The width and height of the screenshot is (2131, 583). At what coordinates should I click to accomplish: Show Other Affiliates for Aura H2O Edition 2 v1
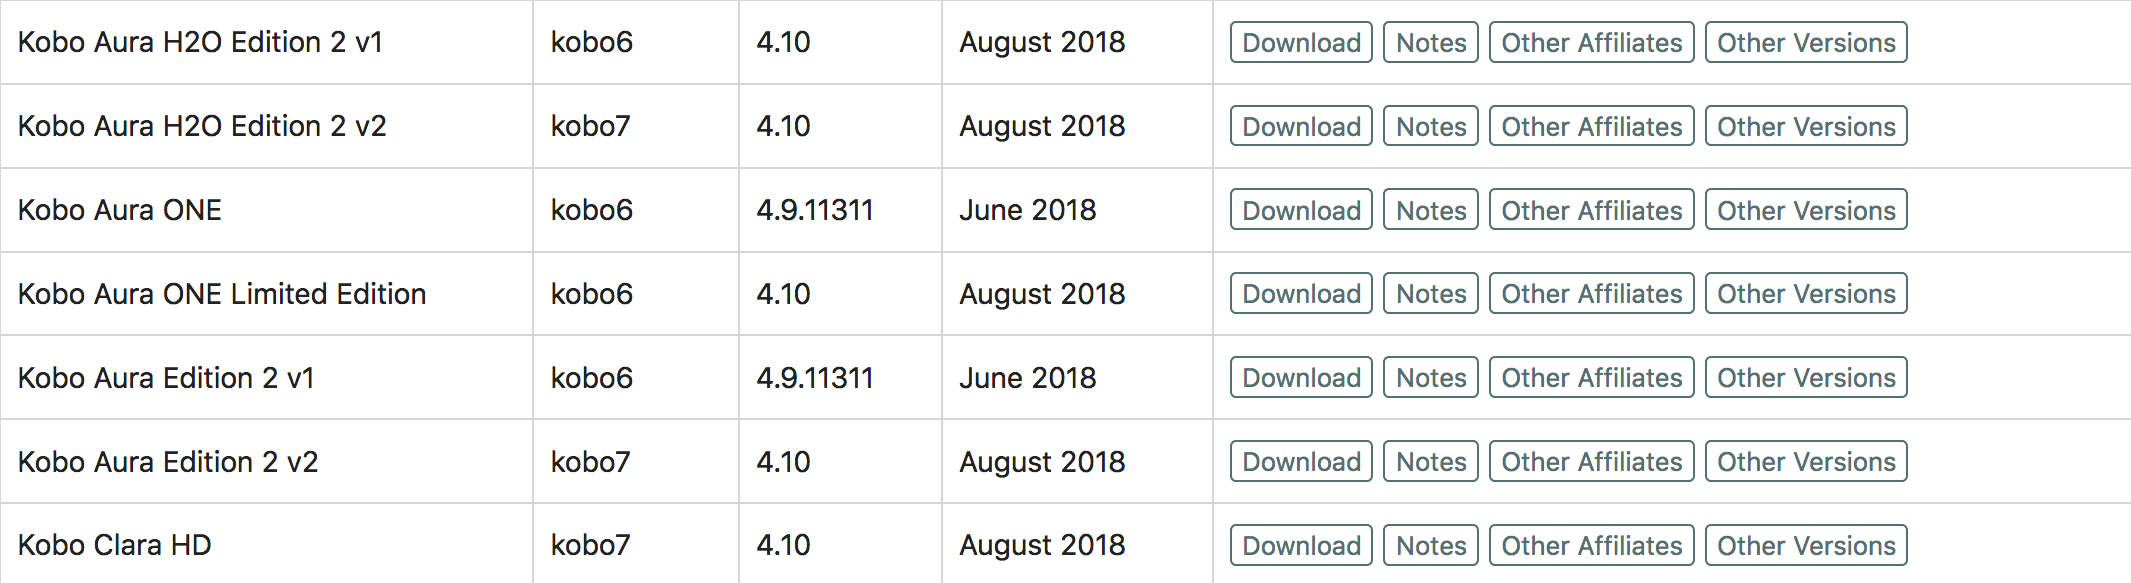tap(1591, 43)
